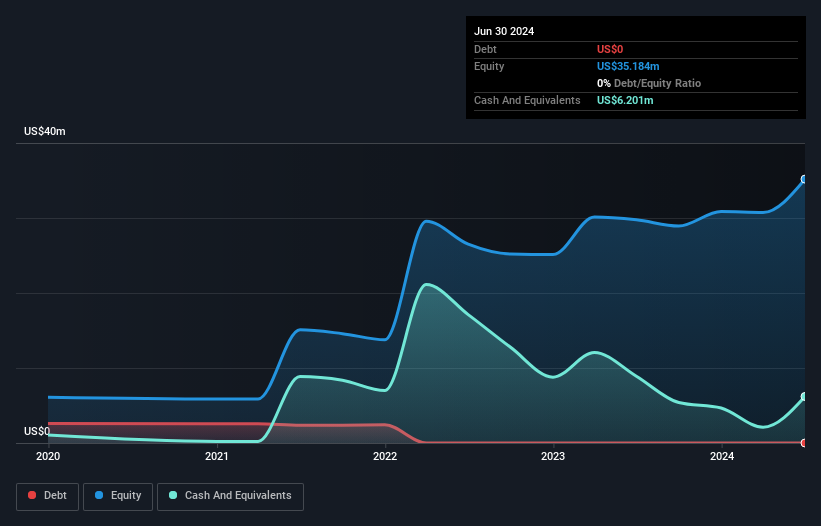The width and height of the screenshot is (821, 526).
Task: Click the US$6.201m cash value
Action: (x=625, y=100)
